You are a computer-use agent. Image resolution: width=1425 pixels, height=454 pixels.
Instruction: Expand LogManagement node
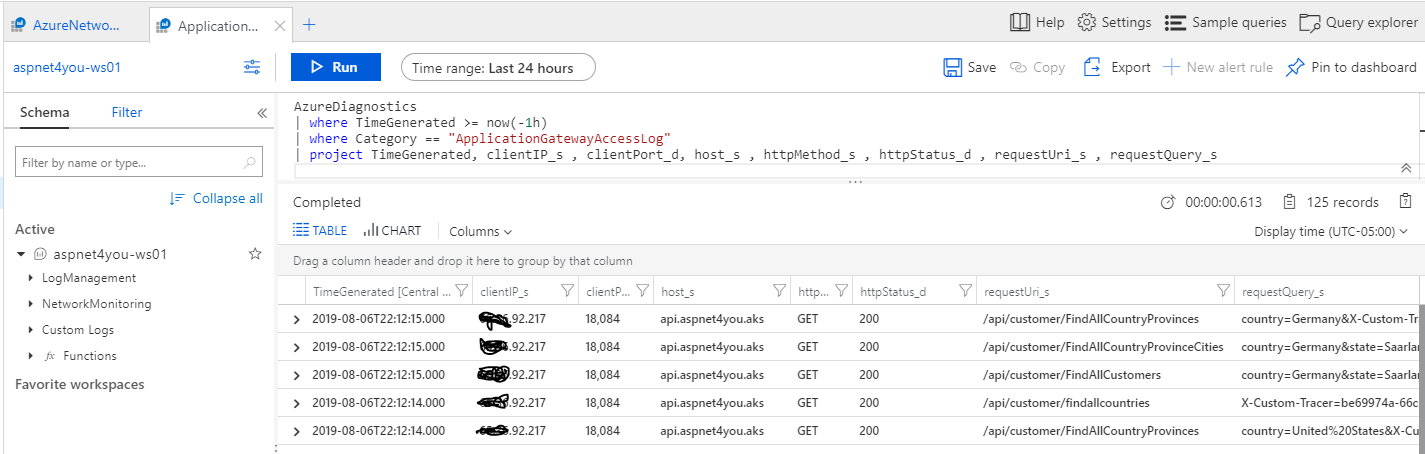coord(30,278)
